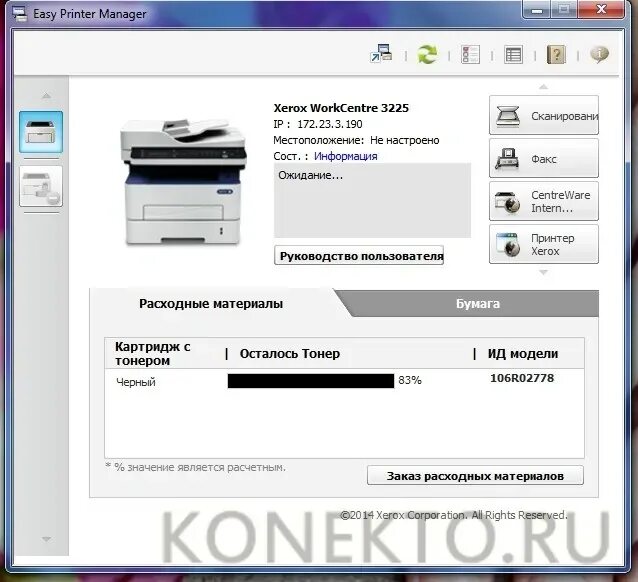Click the down arrow below printer list
This screenshot has height=582, width=638.
pos(46,539)
